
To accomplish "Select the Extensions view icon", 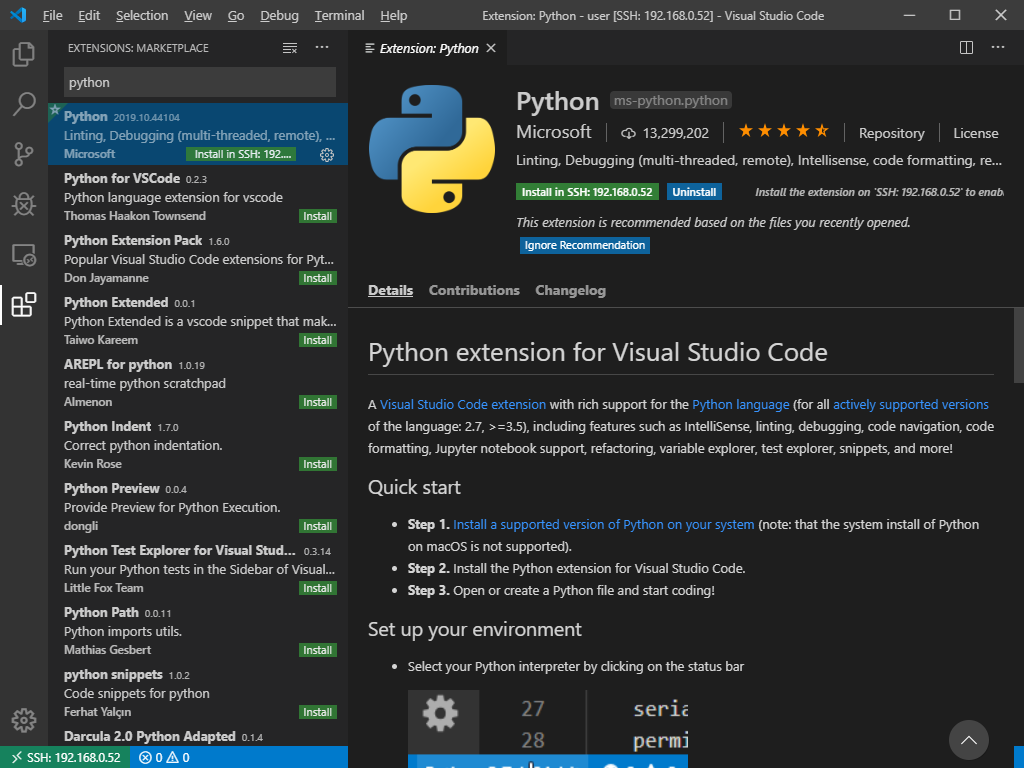I will tap(24, 305).
